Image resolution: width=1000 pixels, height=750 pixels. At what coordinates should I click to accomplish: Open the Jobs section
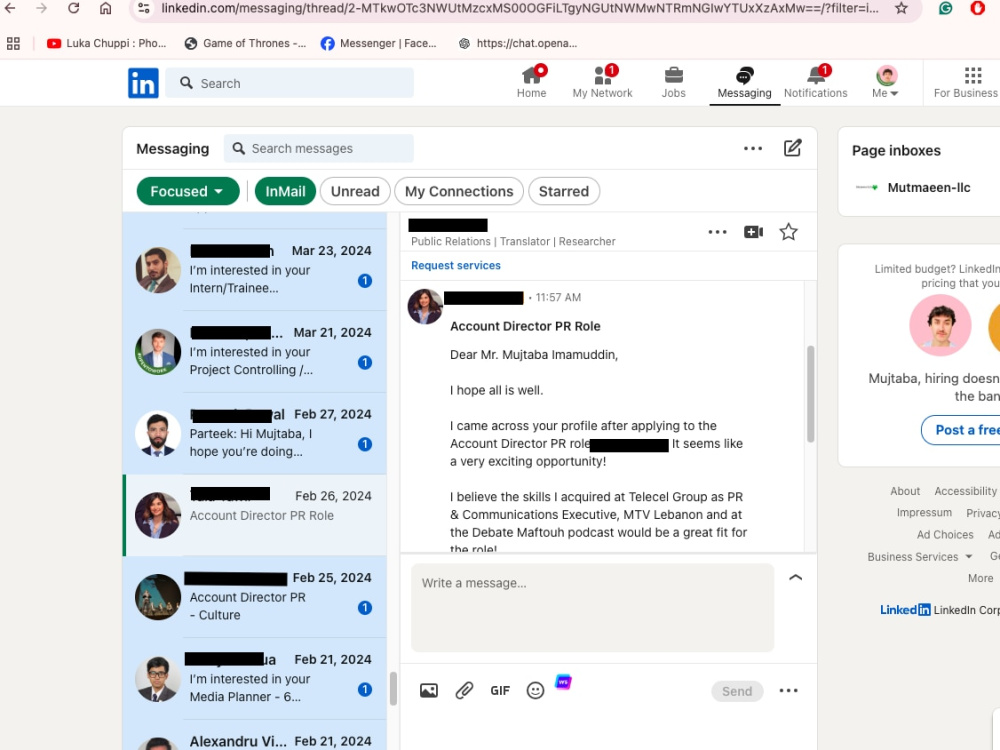(x=673, y=83)
